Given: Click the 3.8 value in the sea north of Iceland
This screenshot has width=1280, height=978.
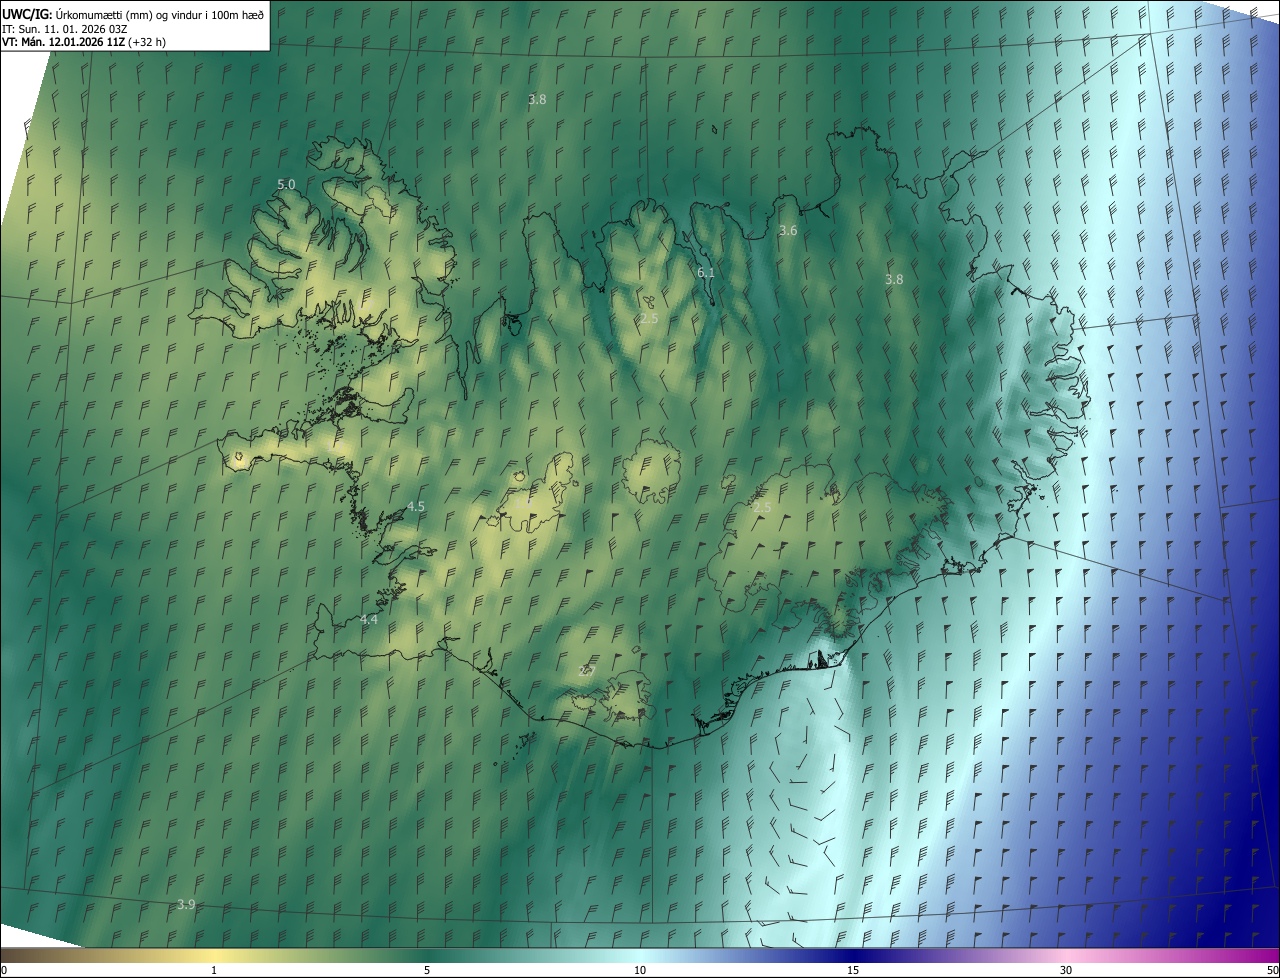Looking at the screenshot, I should 537,99.
